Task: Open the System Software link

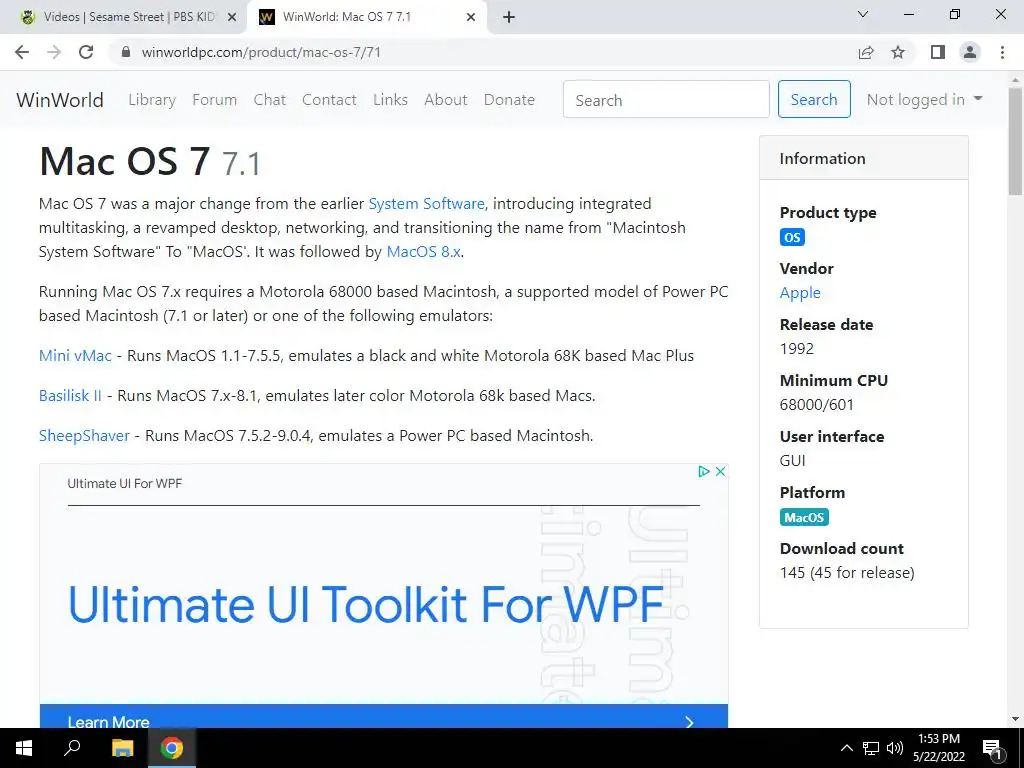Action: pos(426,204)
